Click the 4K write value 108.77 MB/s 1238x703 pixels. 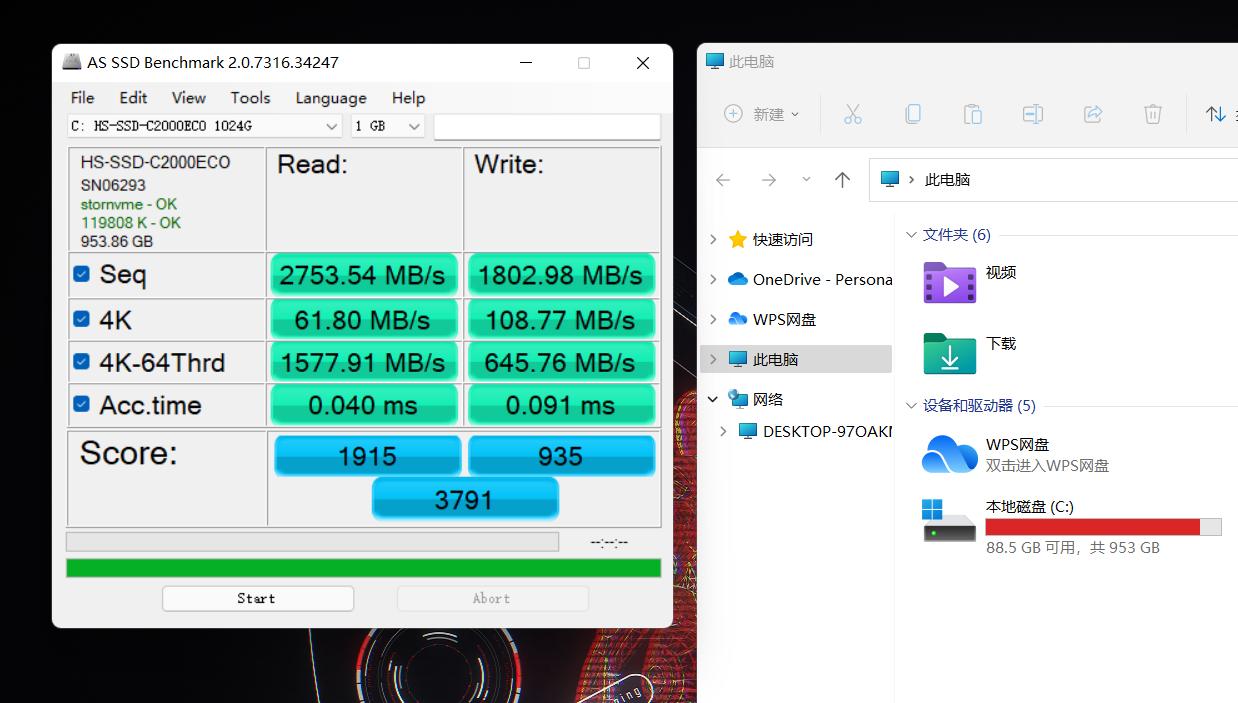(x=560, y=320)
